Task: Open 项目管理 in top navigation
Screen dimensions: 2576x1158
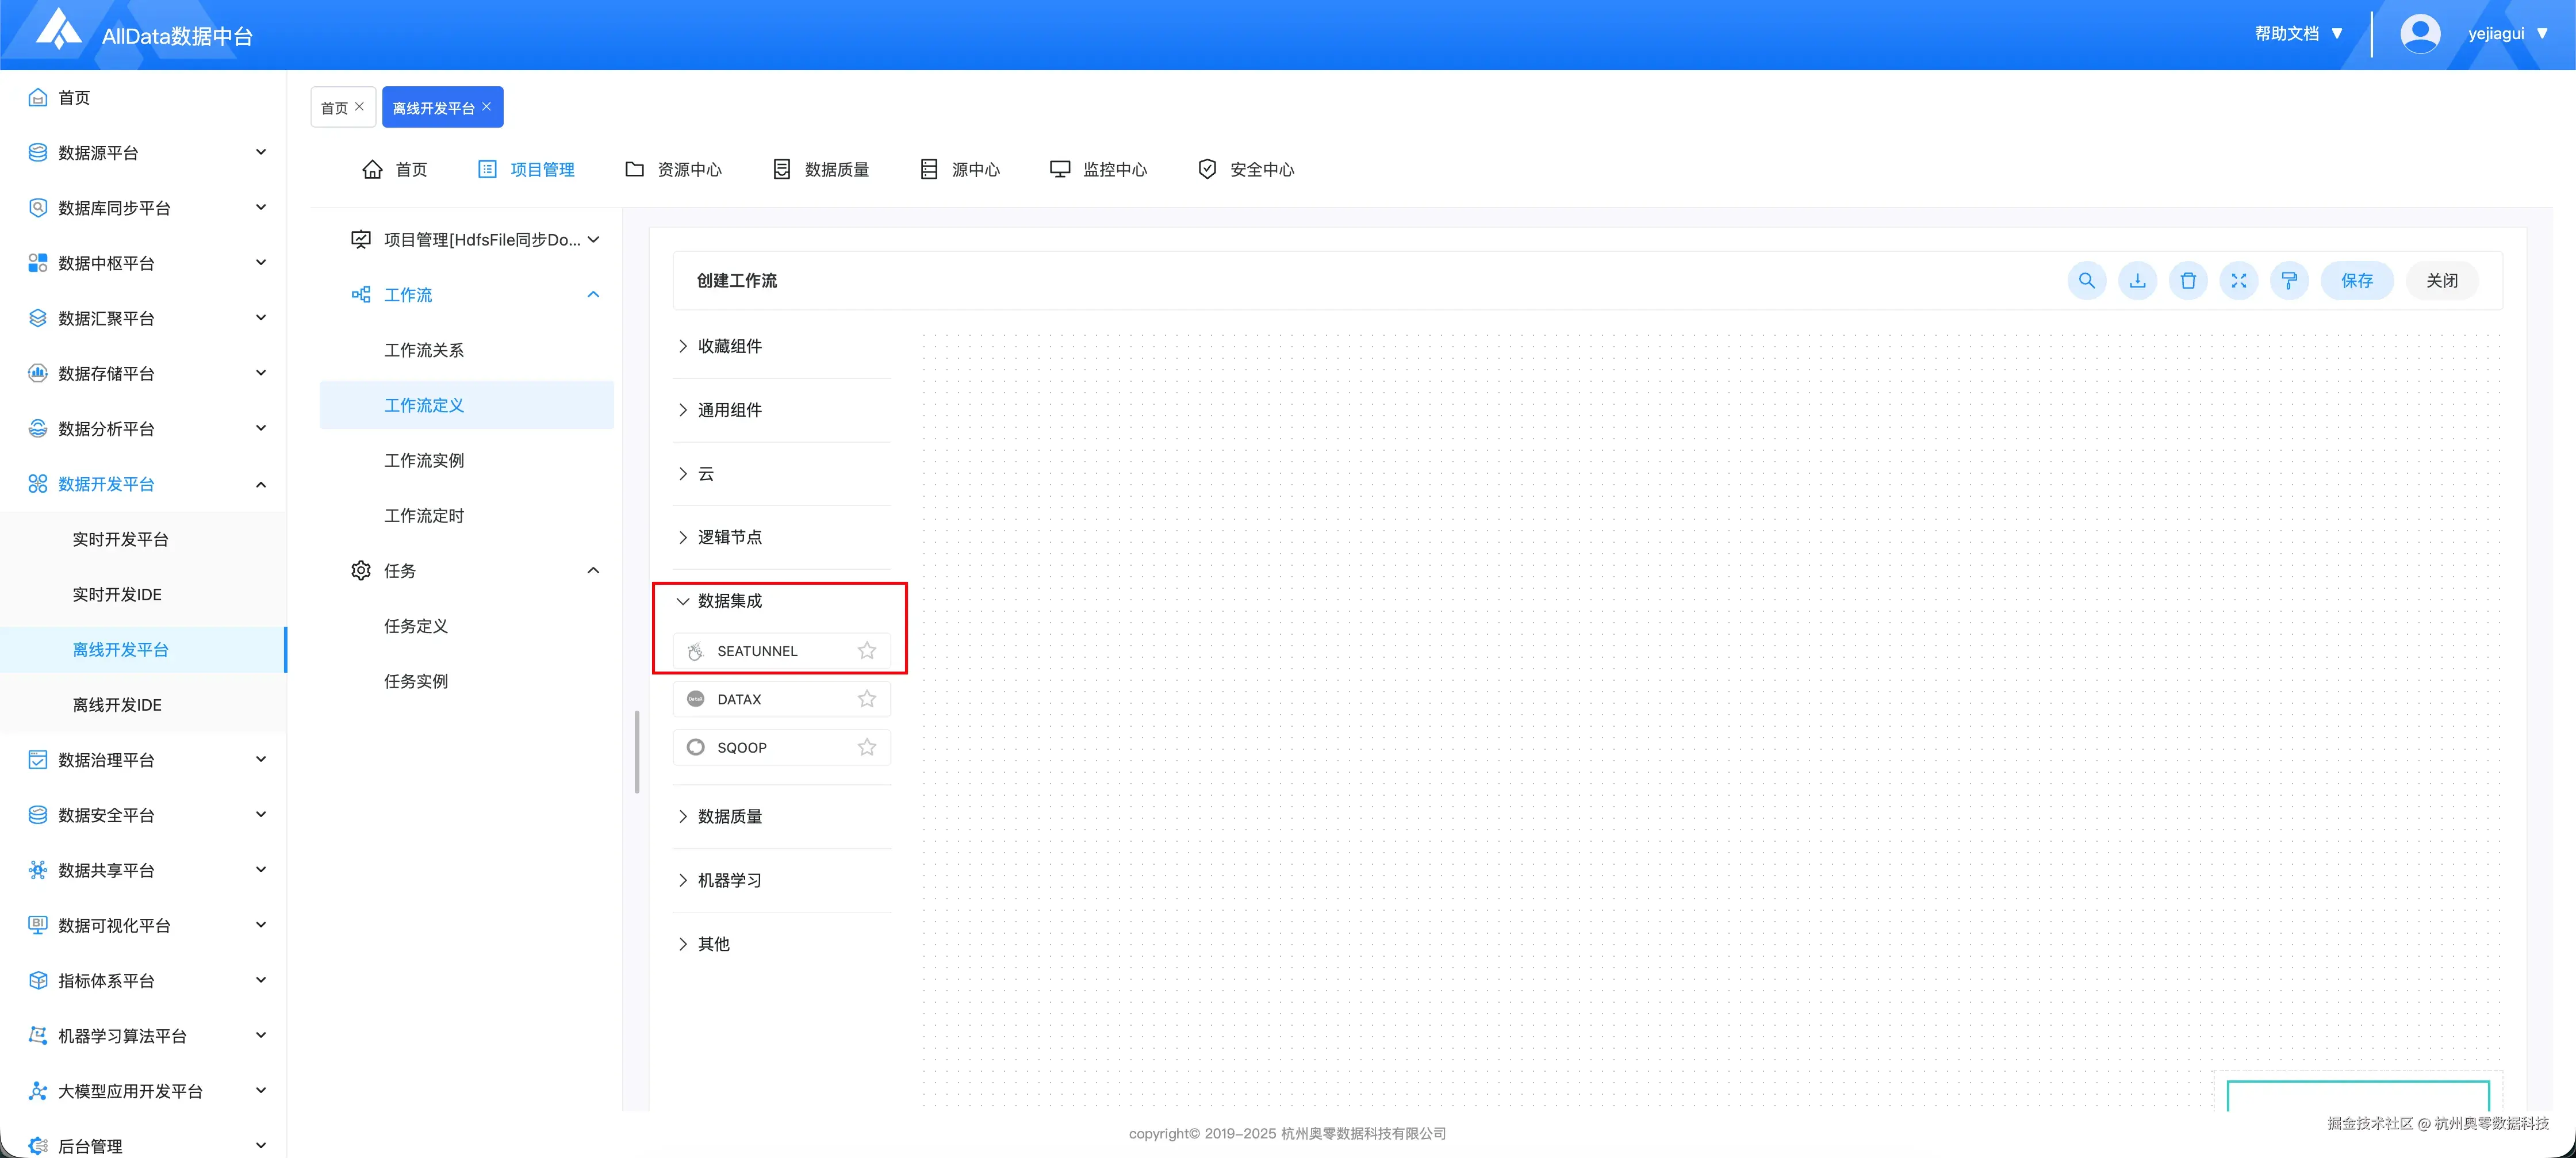Action: [526, 170]
